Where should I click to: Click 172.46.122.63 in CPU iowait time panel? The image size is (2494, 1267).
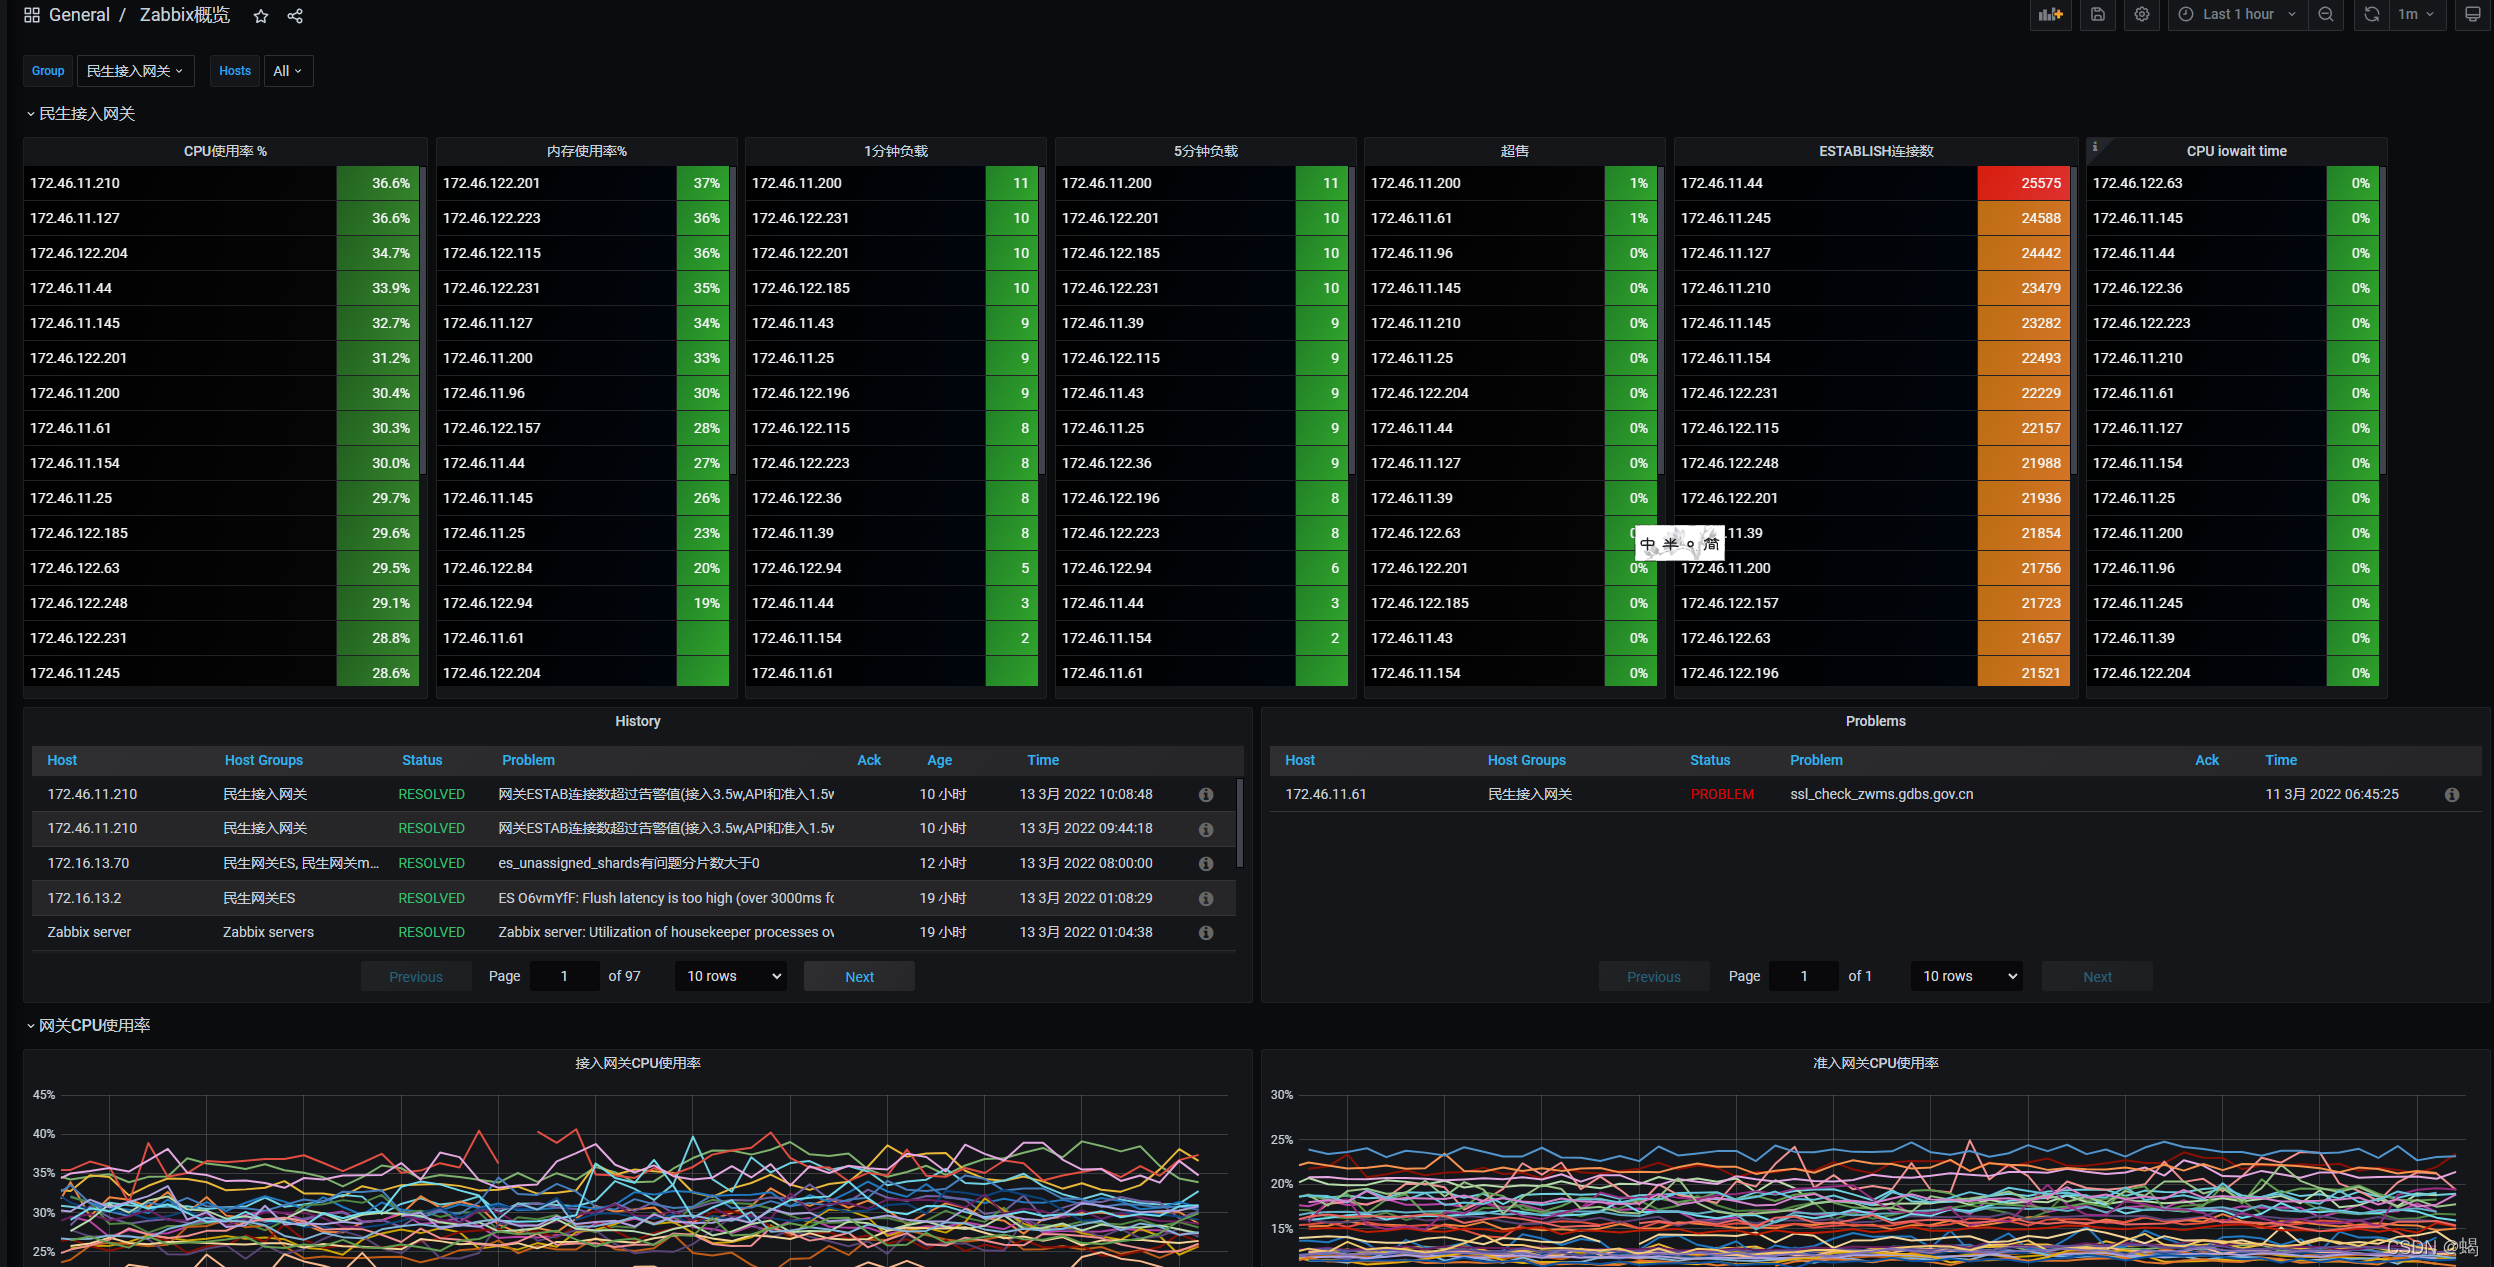pyautogui.click(x=2138, y=184)
